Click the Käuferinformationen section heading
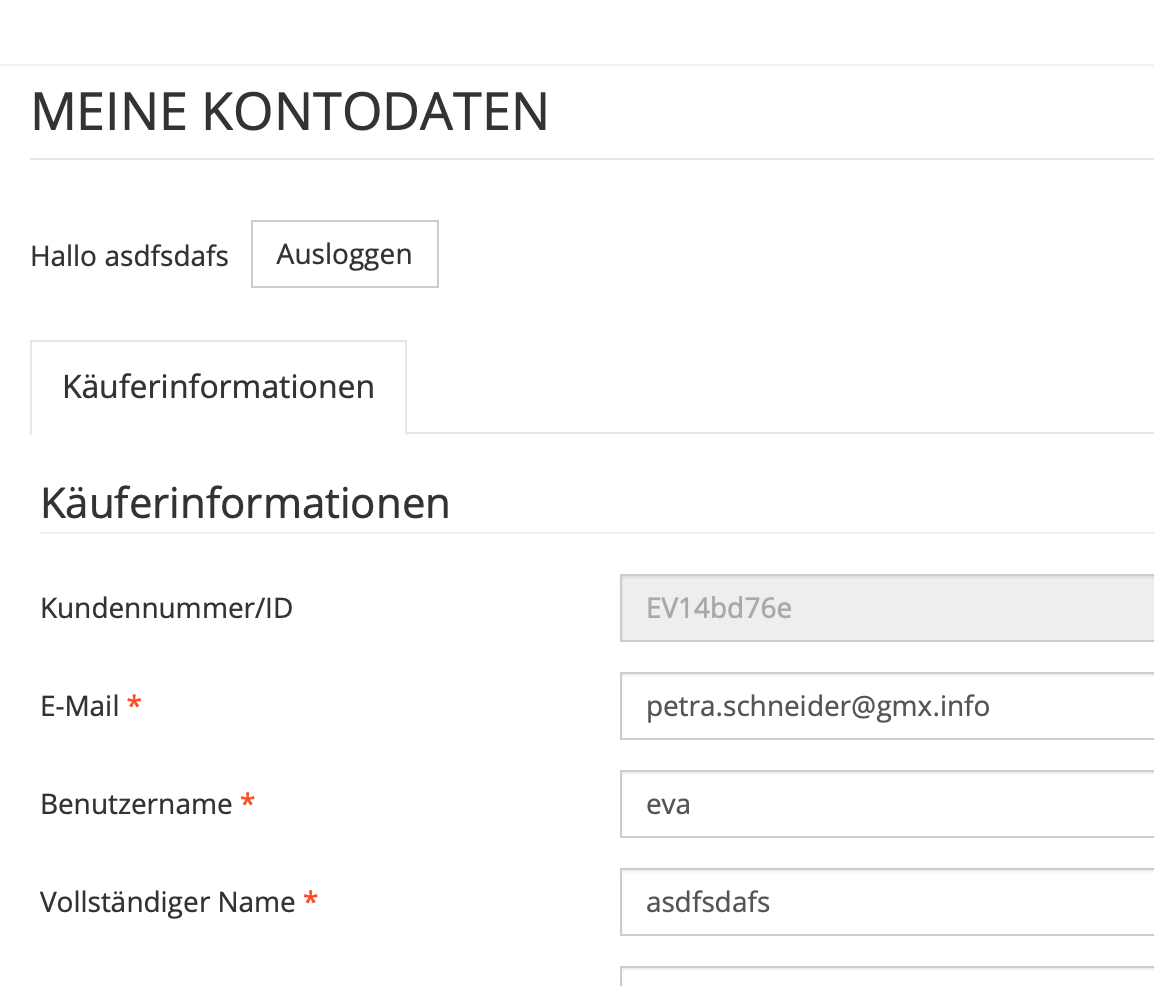Screen dimensions: 1154x986 (245, 503)
